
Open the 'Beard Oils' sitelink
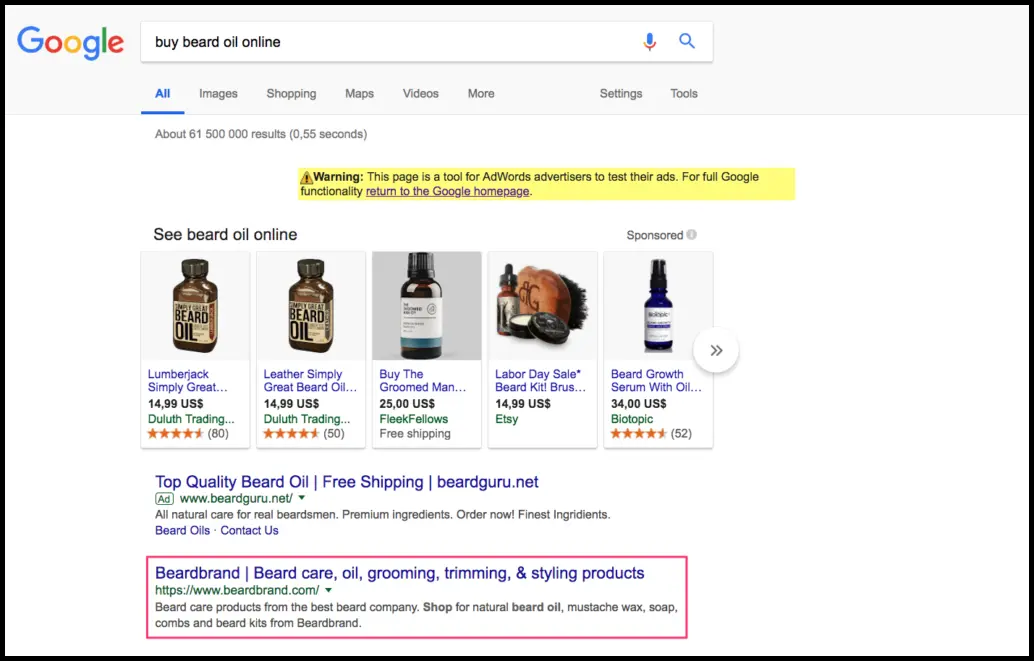(182, 530)
